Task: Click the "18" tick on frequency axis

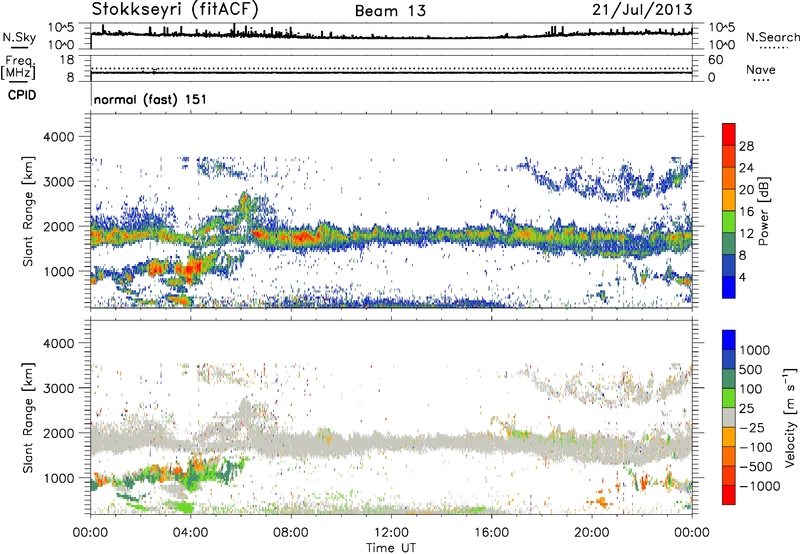Action: coord(67,60)
